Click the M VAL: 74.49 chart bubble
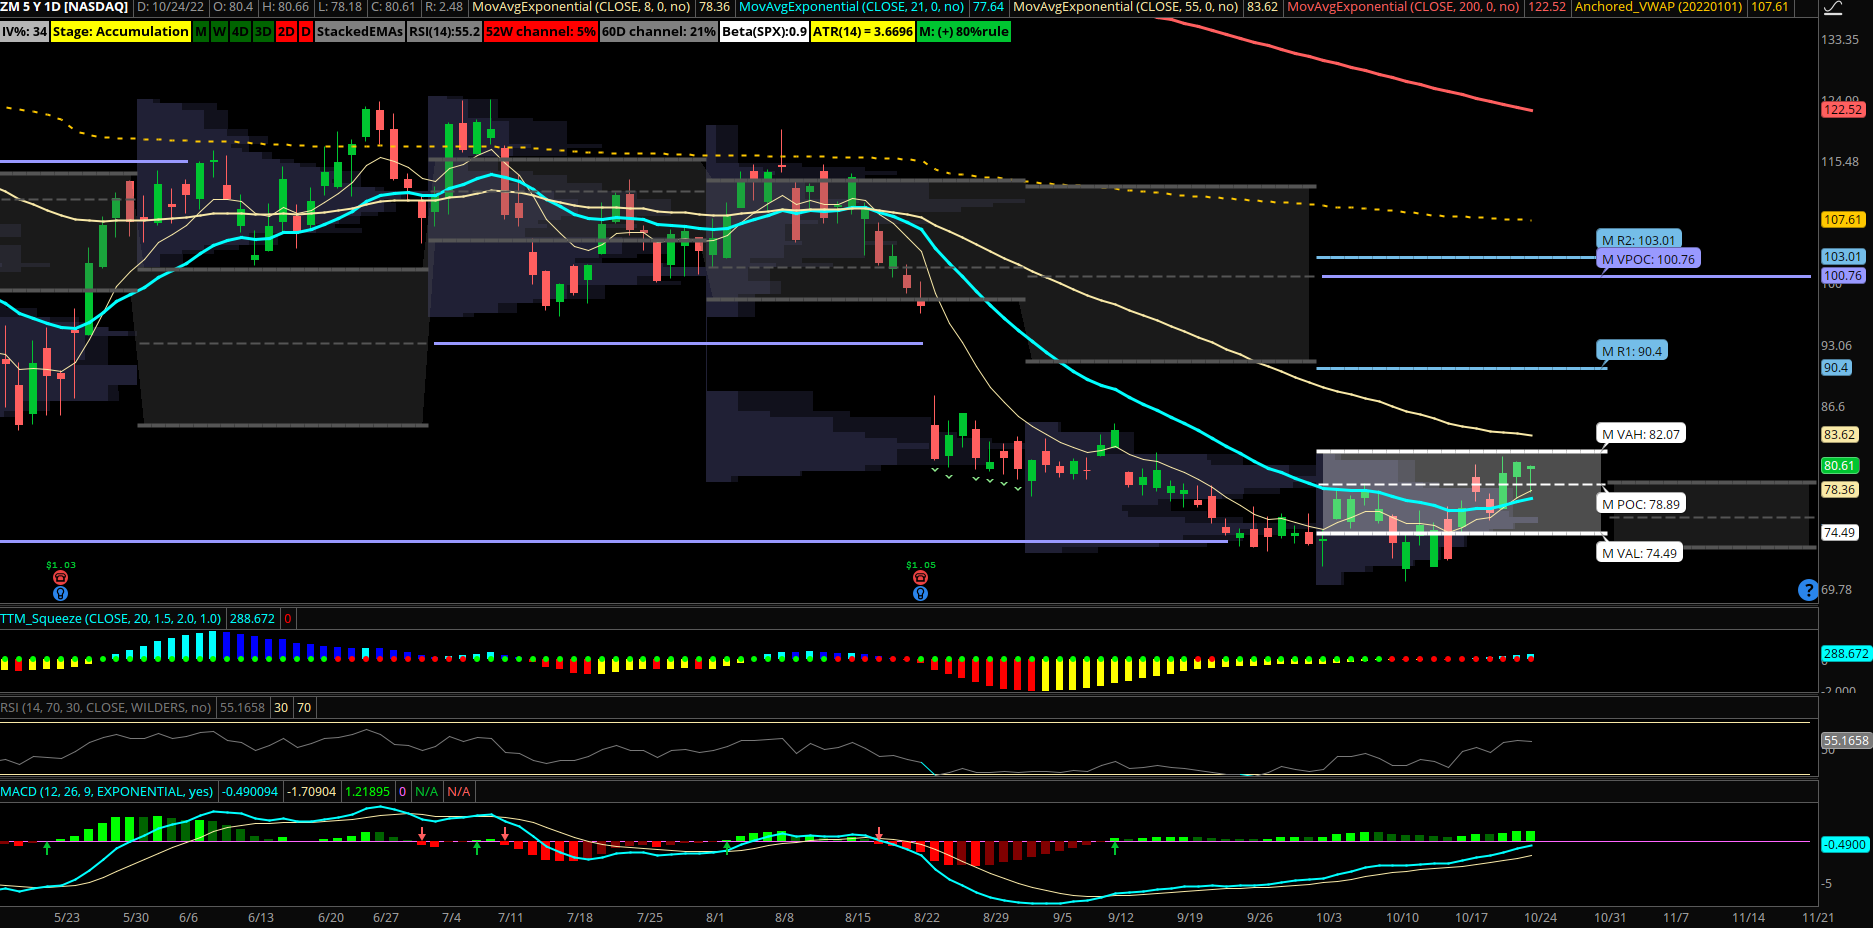 tap(1639, 553)
